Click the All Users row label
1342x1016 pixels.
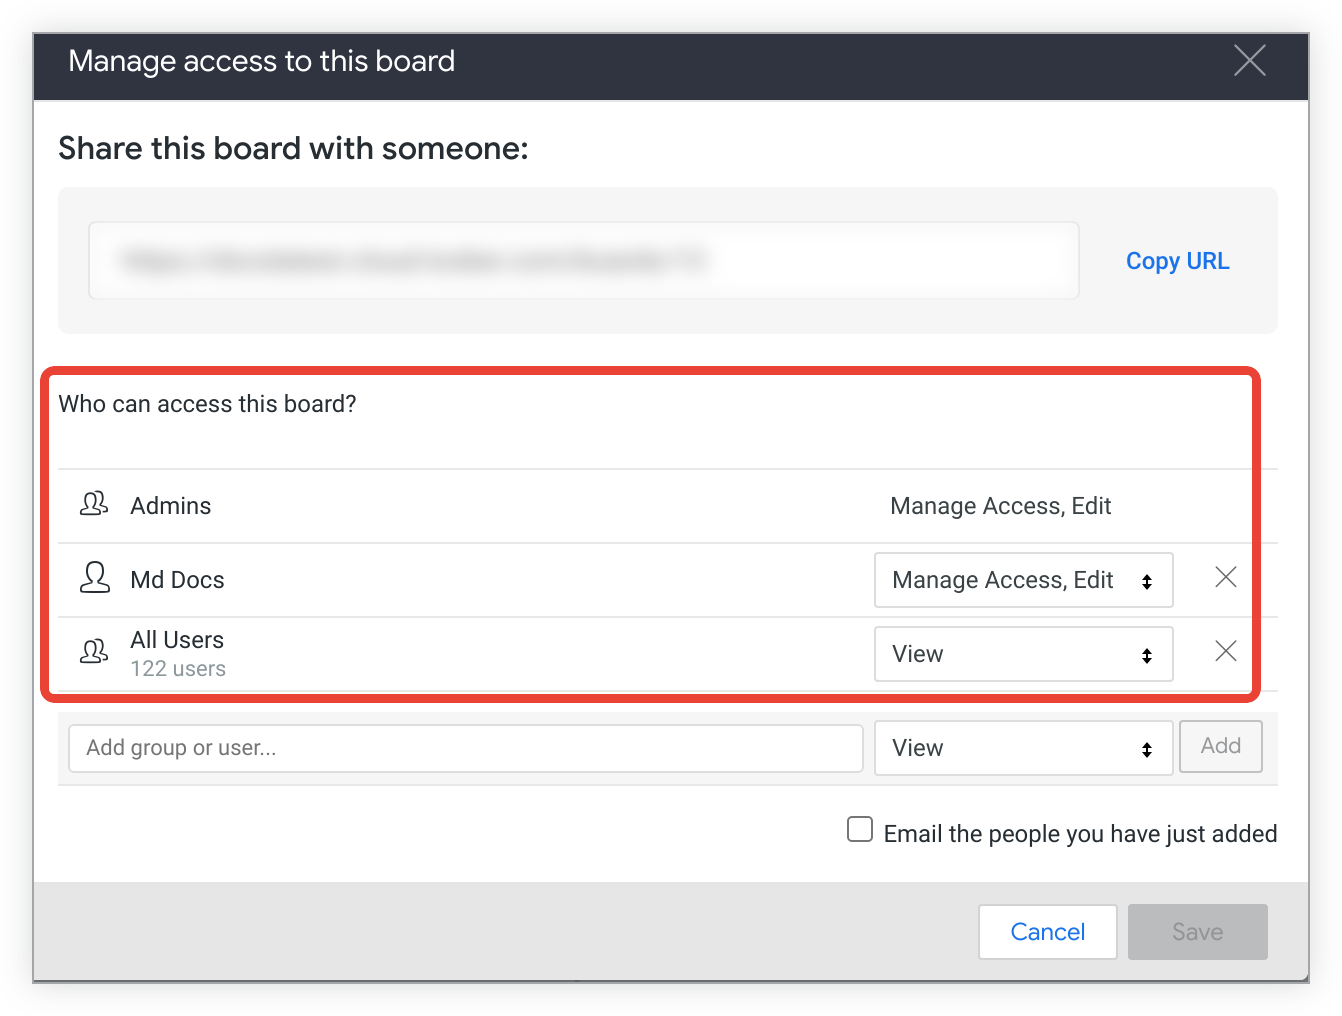coord(177,640)
